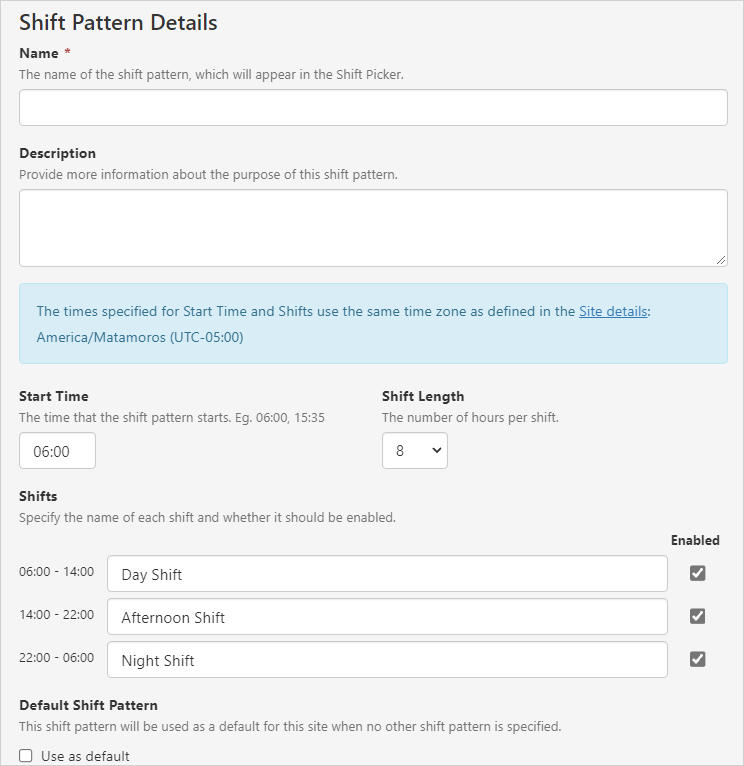Click the 22:00 - 06:00 time label

56,658
